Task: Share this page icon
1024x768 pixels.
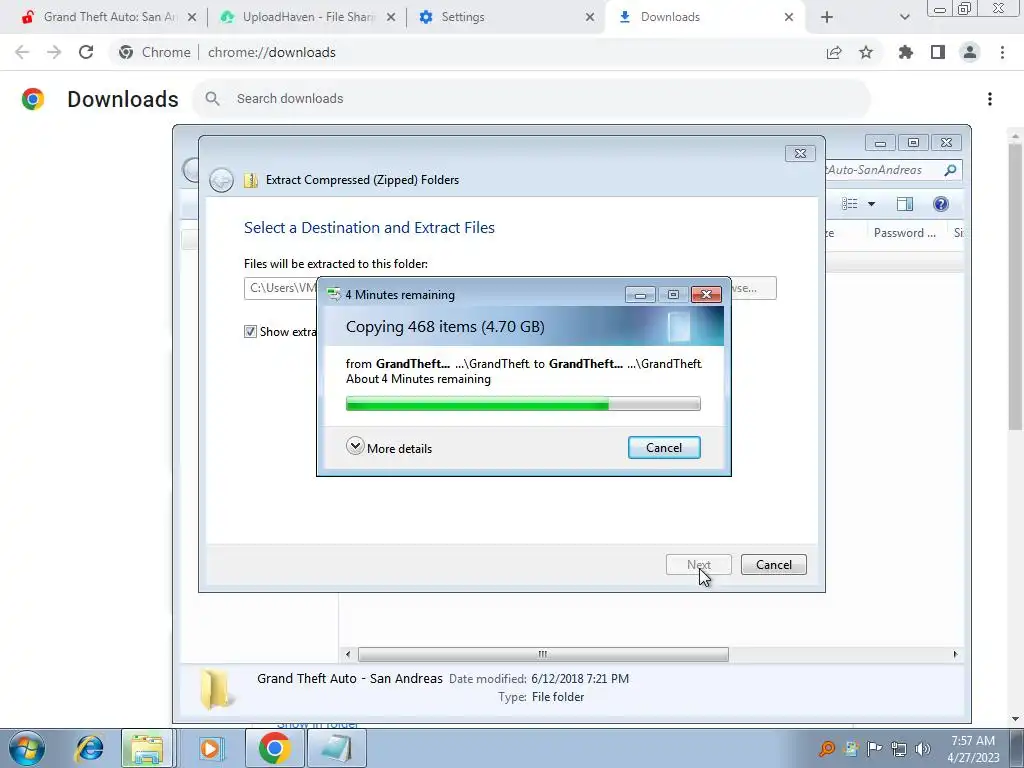Action: coord(834,52)
